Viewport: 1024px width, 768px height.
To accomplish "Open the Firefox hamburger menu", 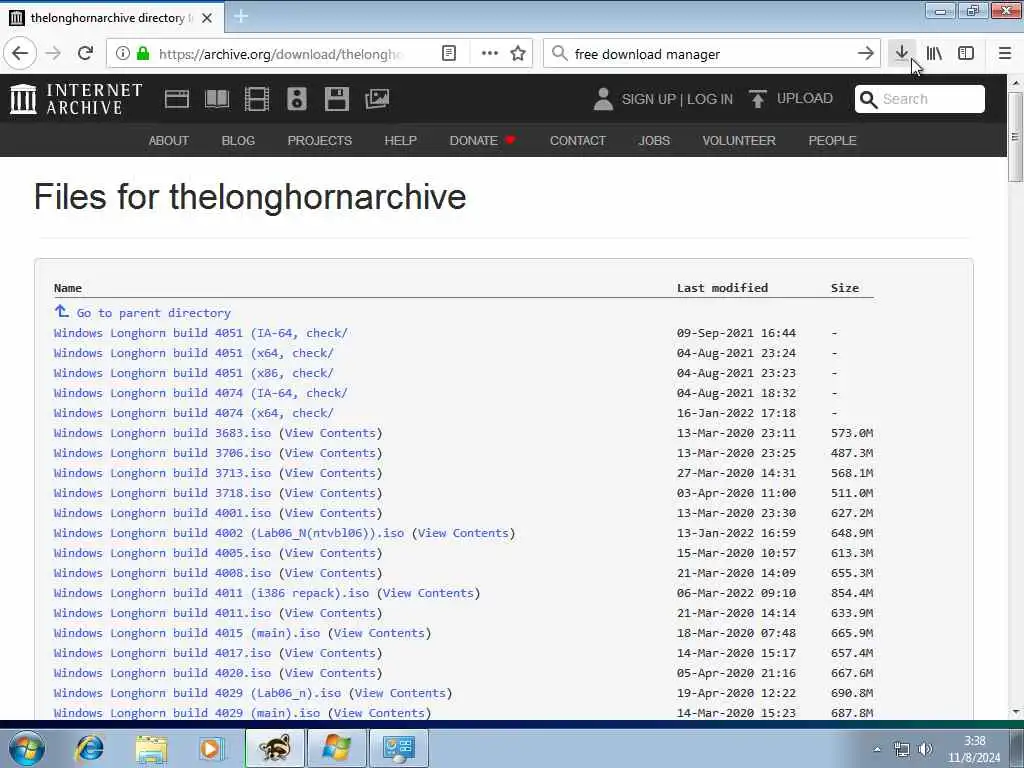I will 1005,54.
